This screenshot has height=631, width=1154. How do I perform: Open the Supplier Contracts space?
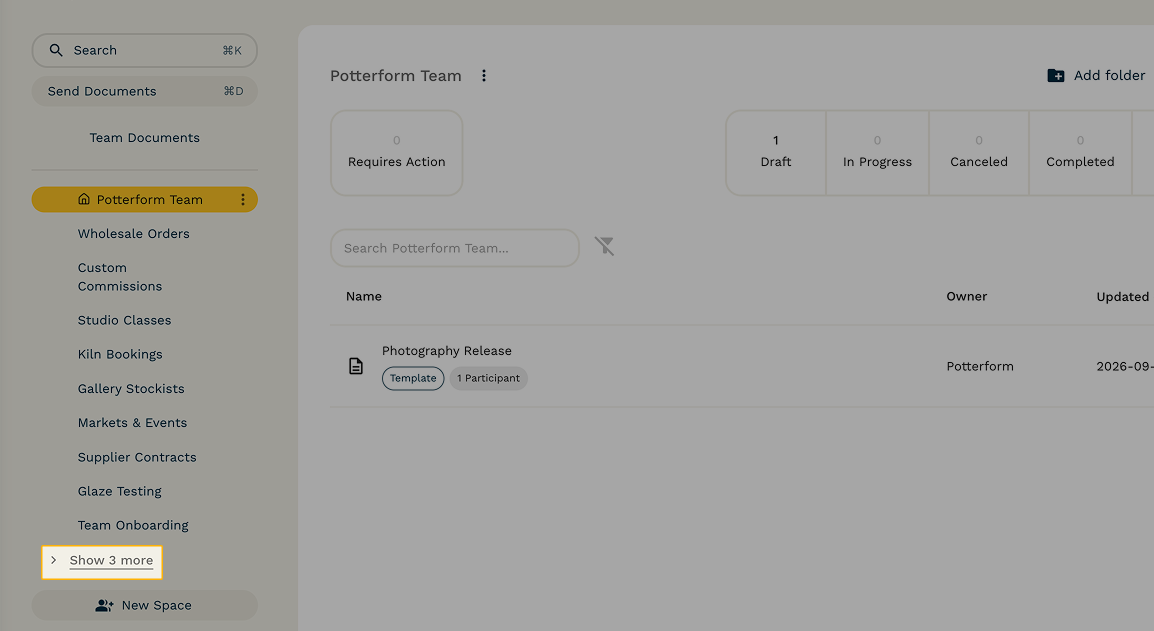click(x=137, y=457)
